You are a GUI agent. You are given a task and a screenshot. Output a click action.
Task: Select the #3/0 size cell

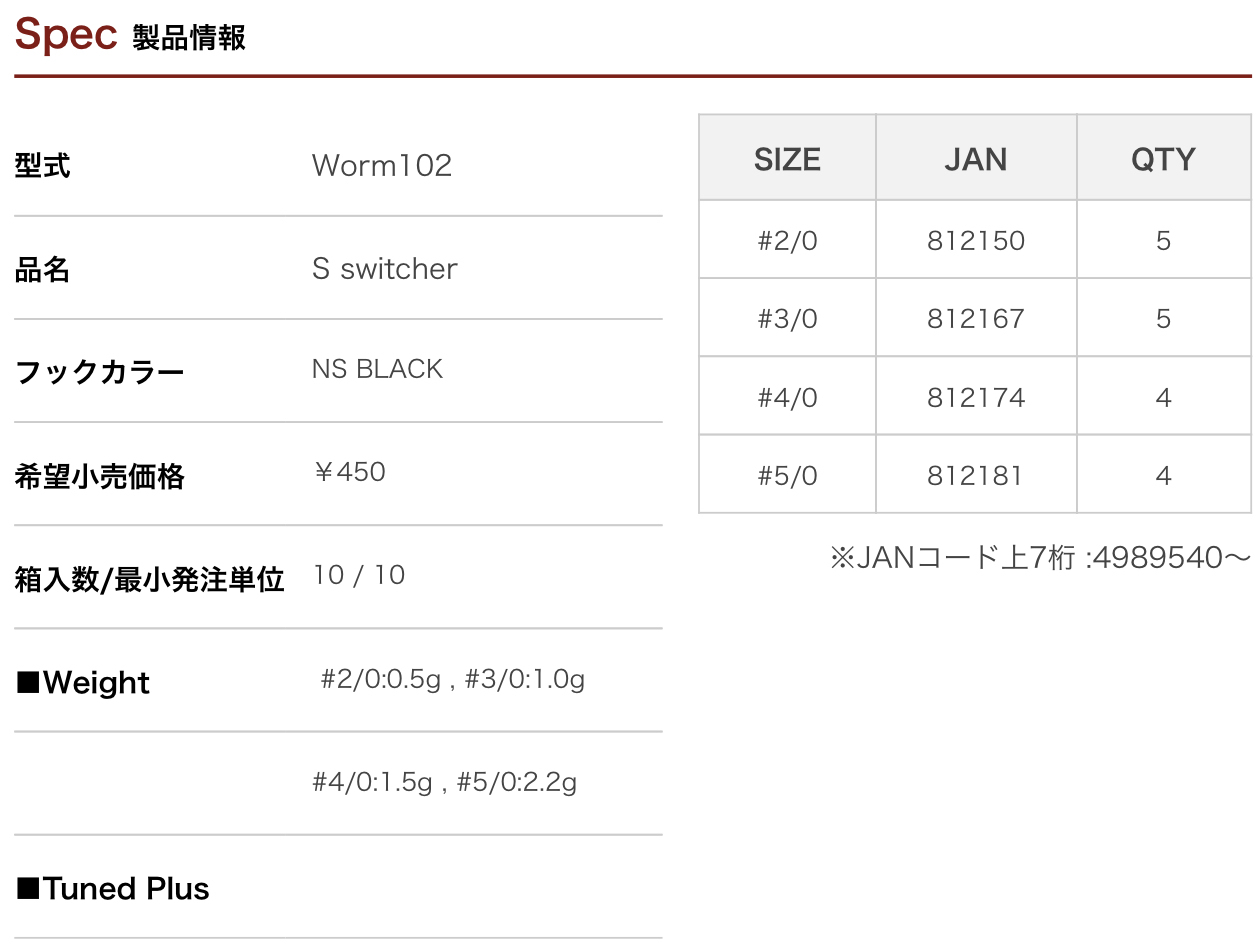(787, 319)
